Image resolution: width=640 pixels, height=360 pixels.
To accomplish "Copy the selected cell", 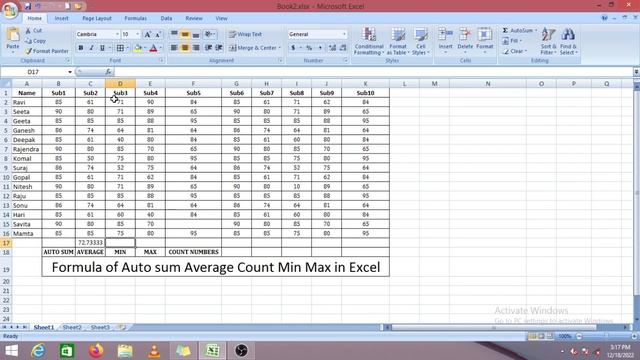I will click(x=35, y=41).
